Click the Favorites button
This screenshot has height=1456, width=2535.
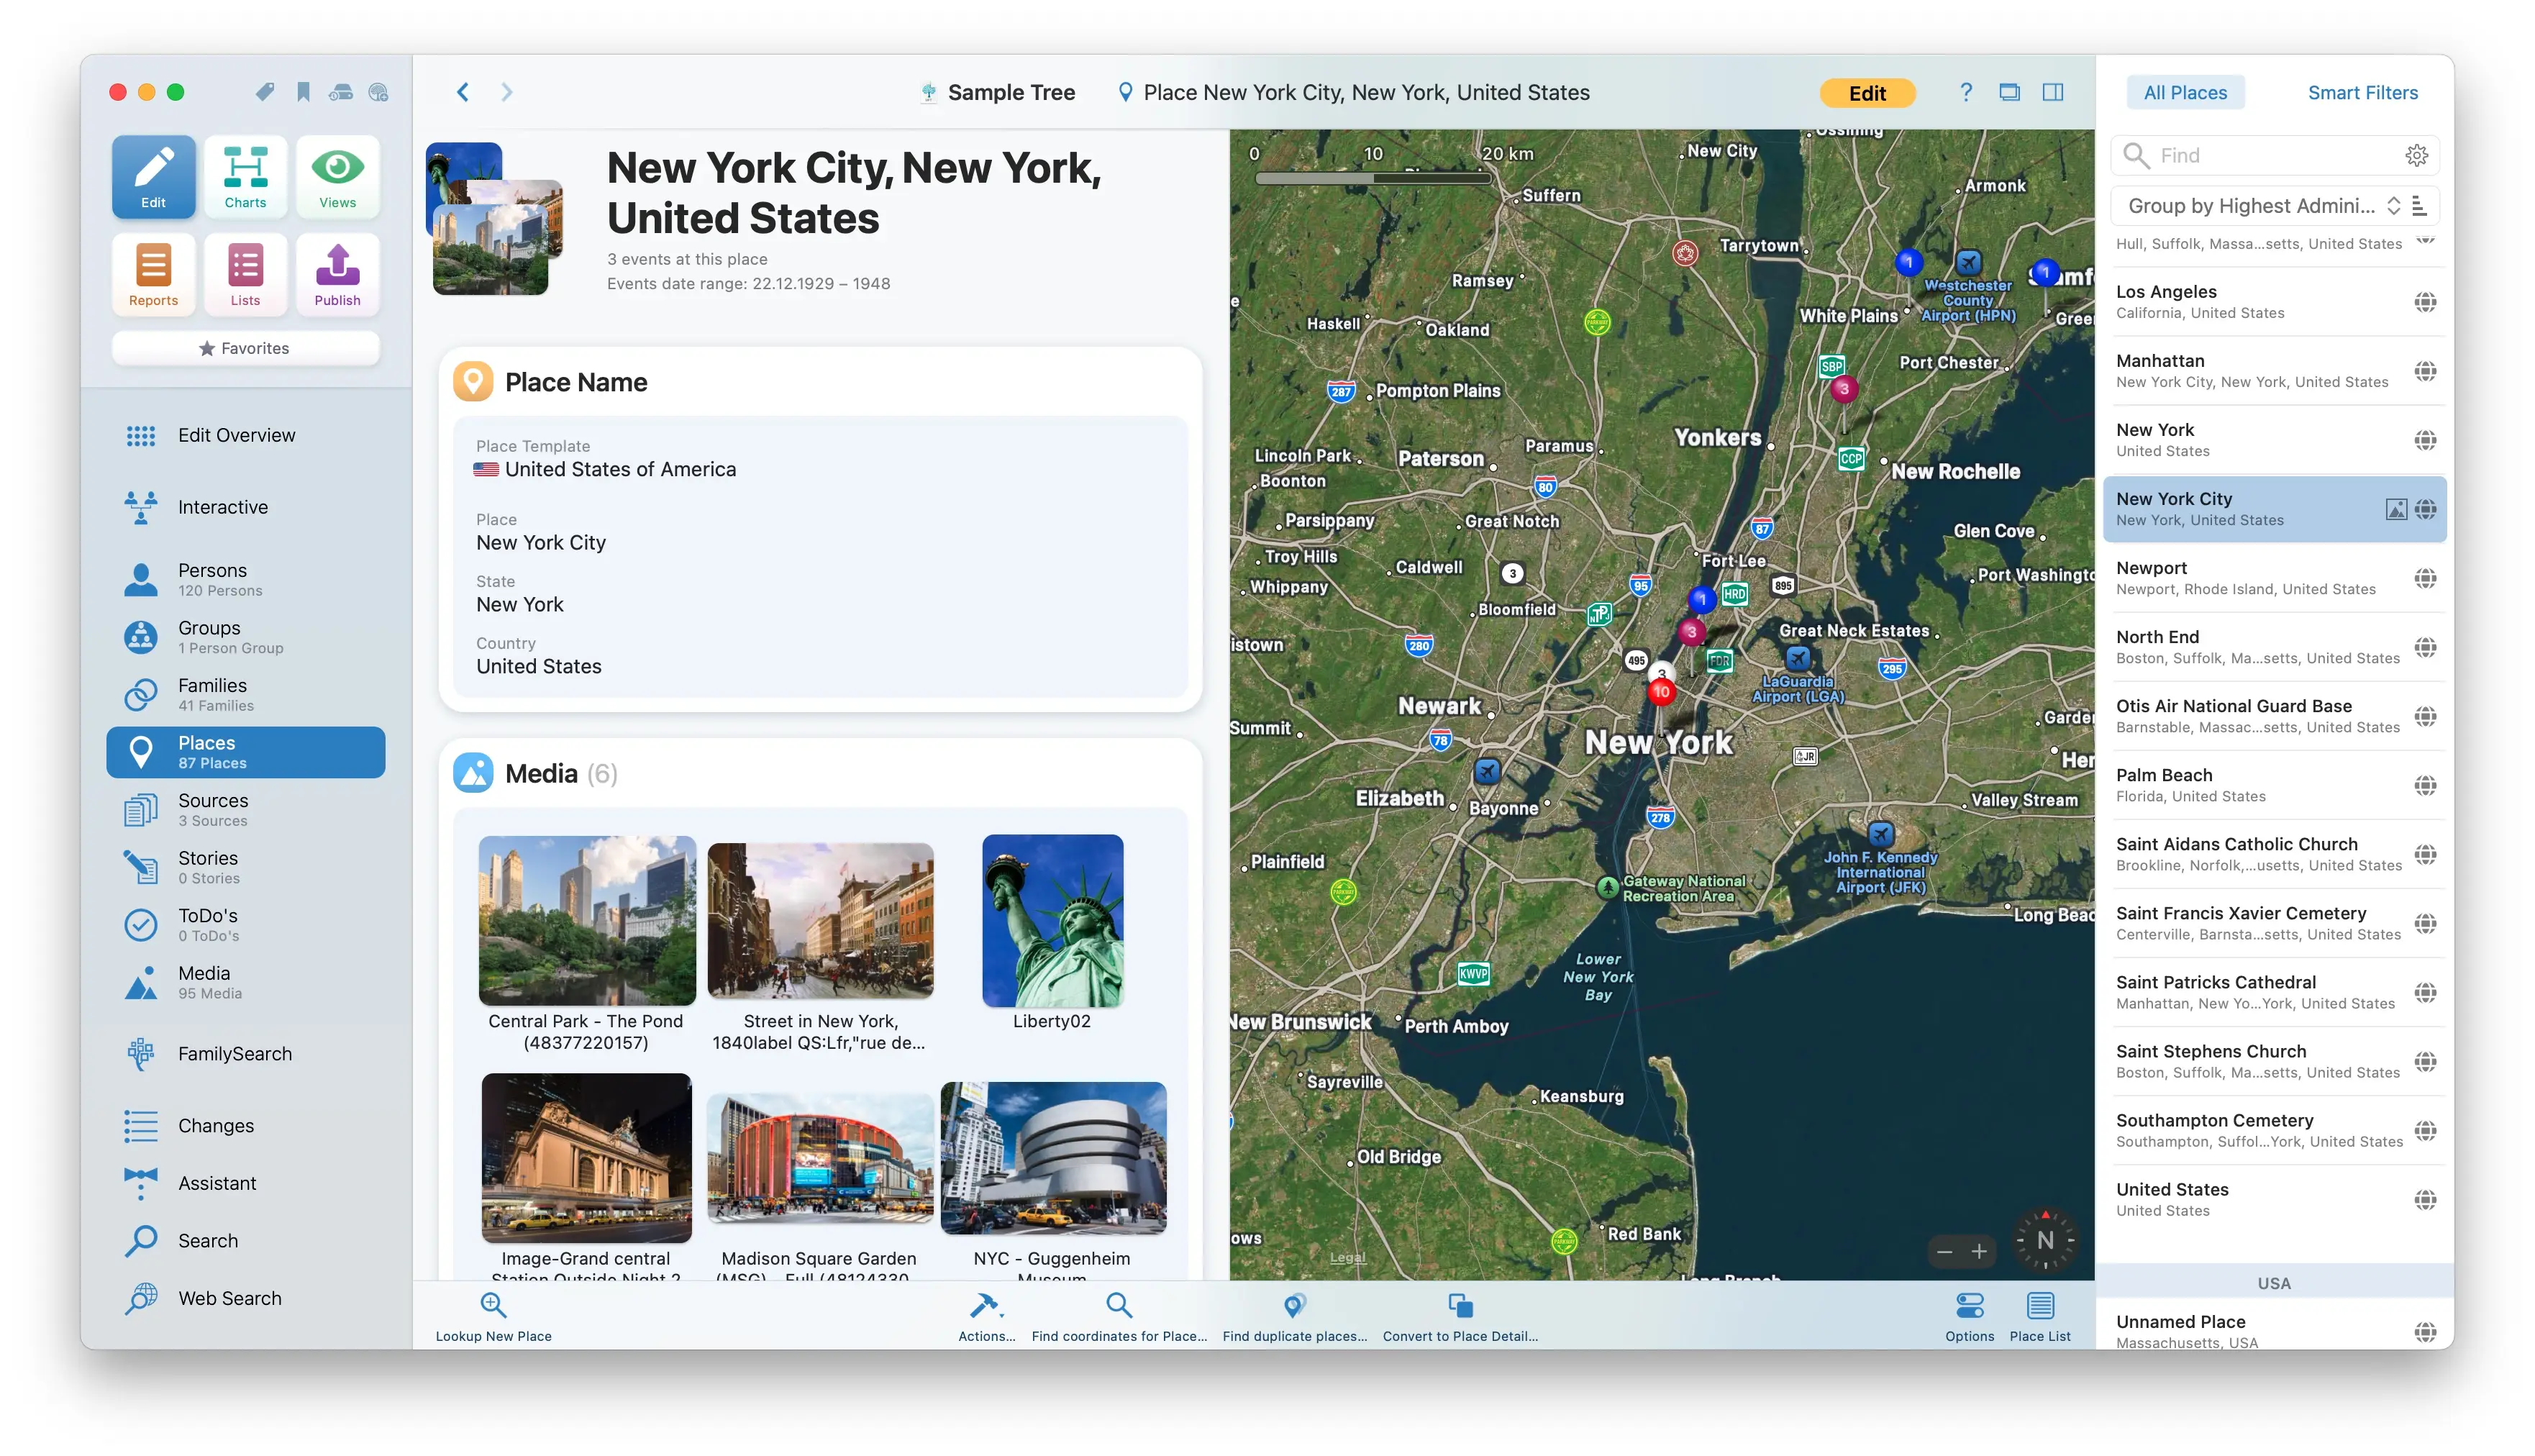[x=245, y=348]
